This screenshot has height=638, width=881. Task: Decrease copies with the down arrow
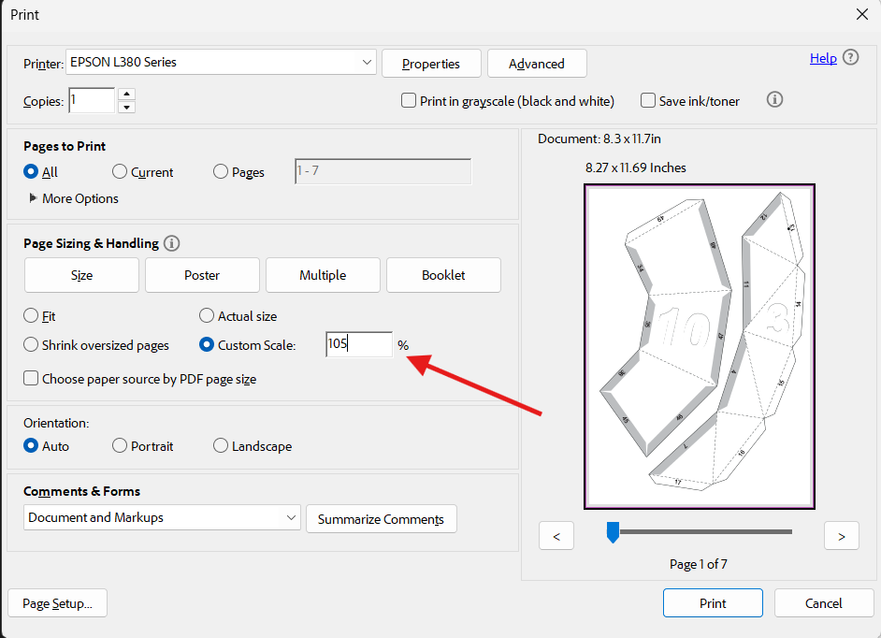(127, 107)
